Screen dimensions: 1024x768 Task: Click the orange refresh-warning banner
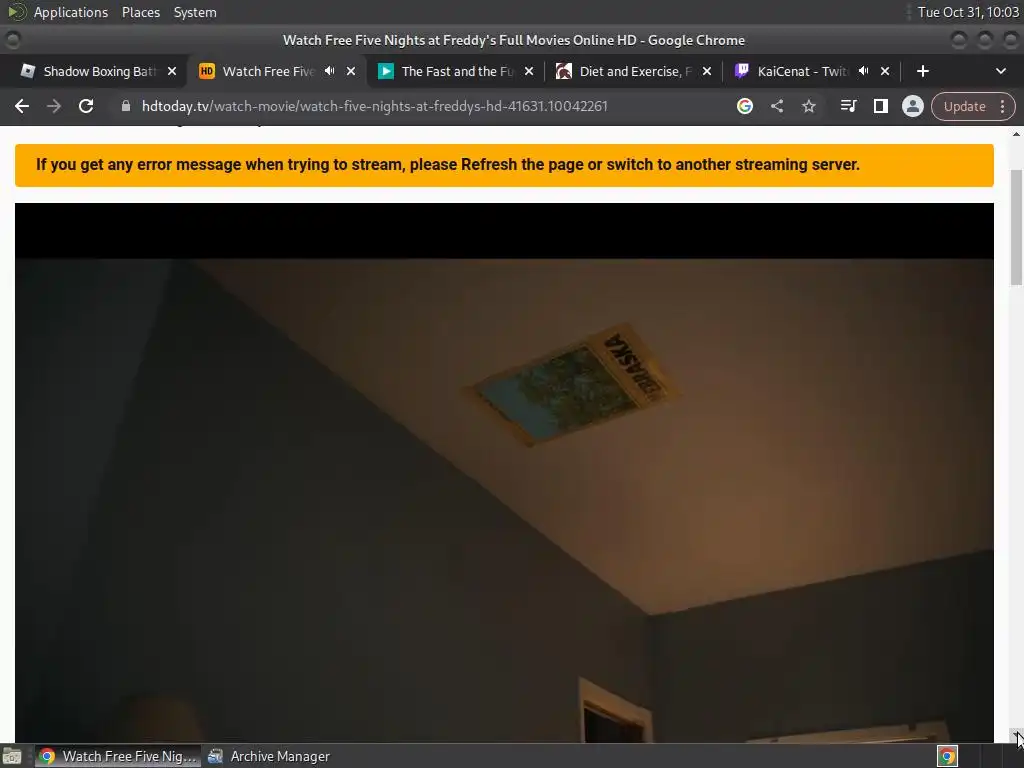pyautogui.click(x=504, y=165)
